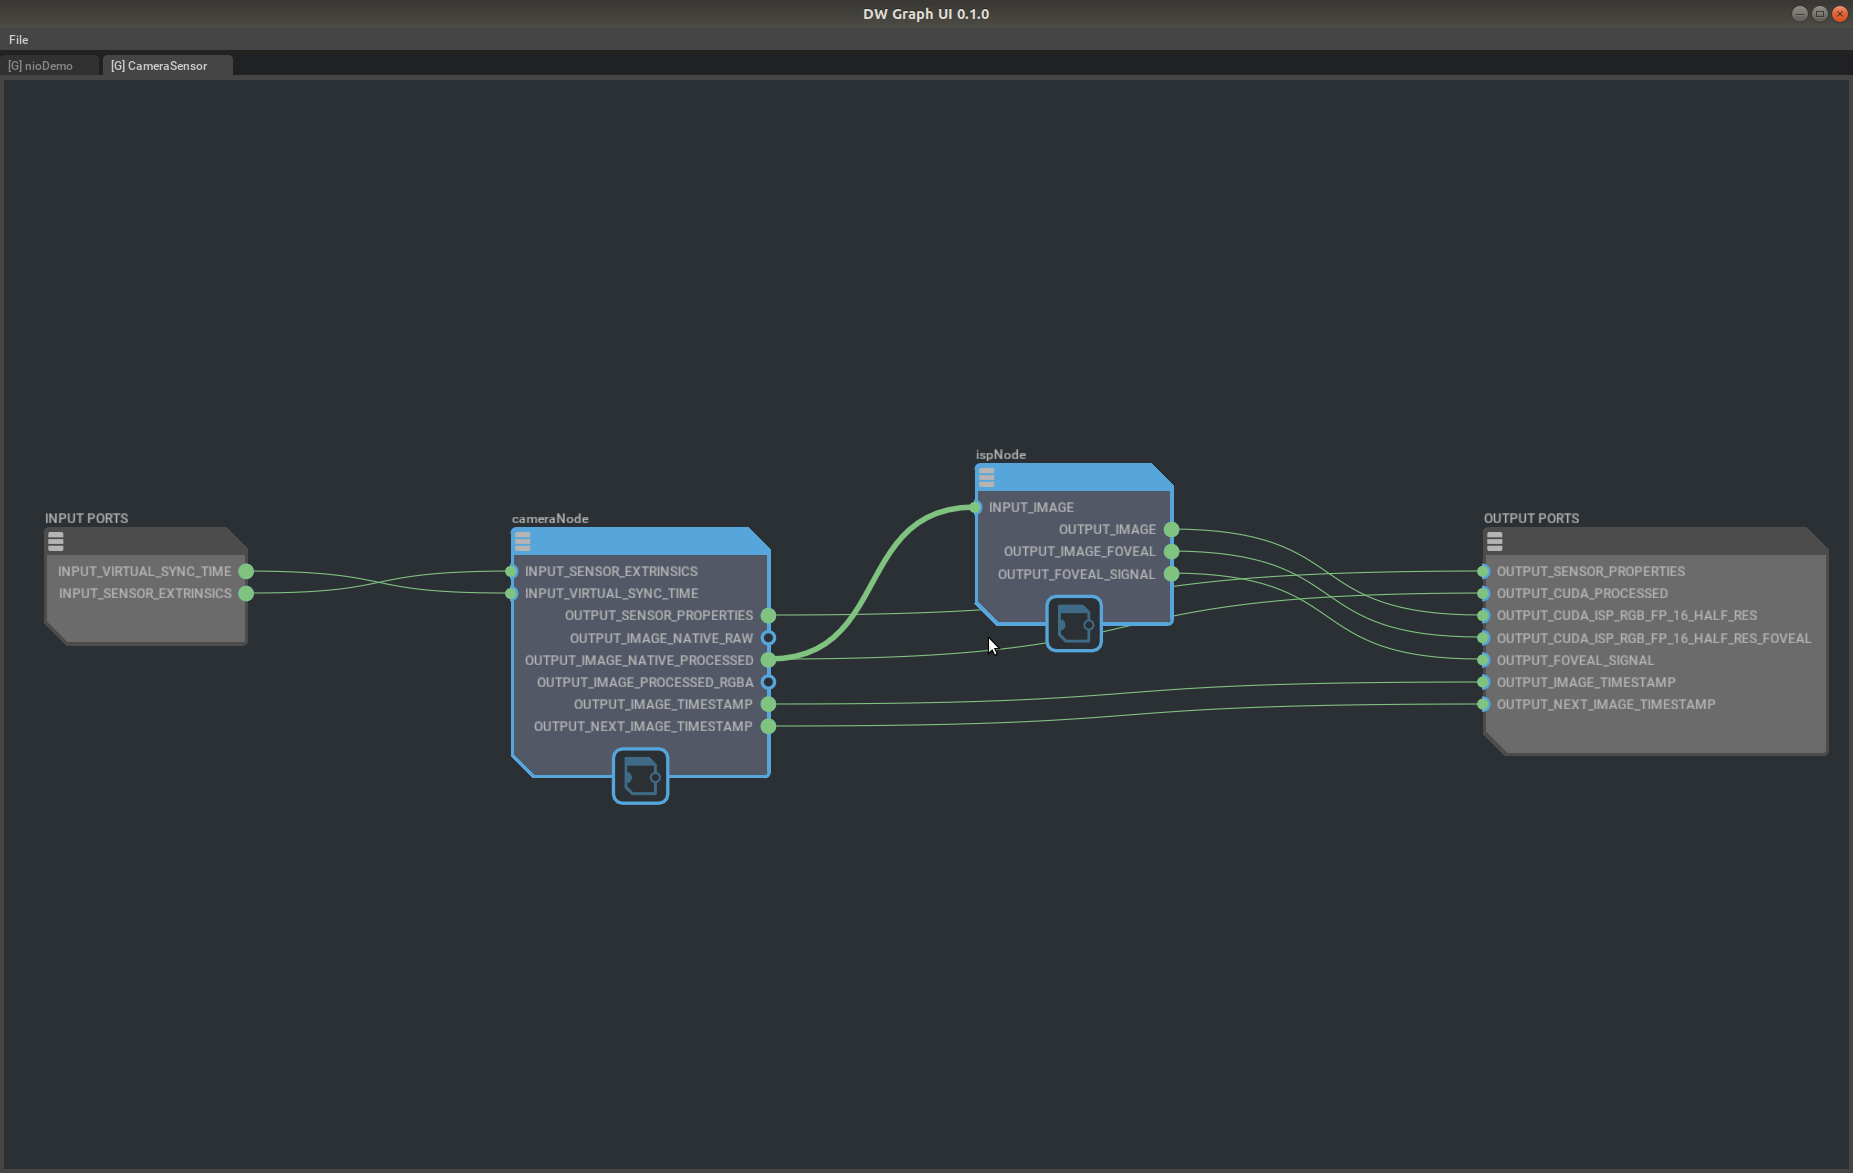Click the INPUT_IMAGE port connector on ispNode
This screenshot has width=1853, height=1173.
(x=975, y=507)
